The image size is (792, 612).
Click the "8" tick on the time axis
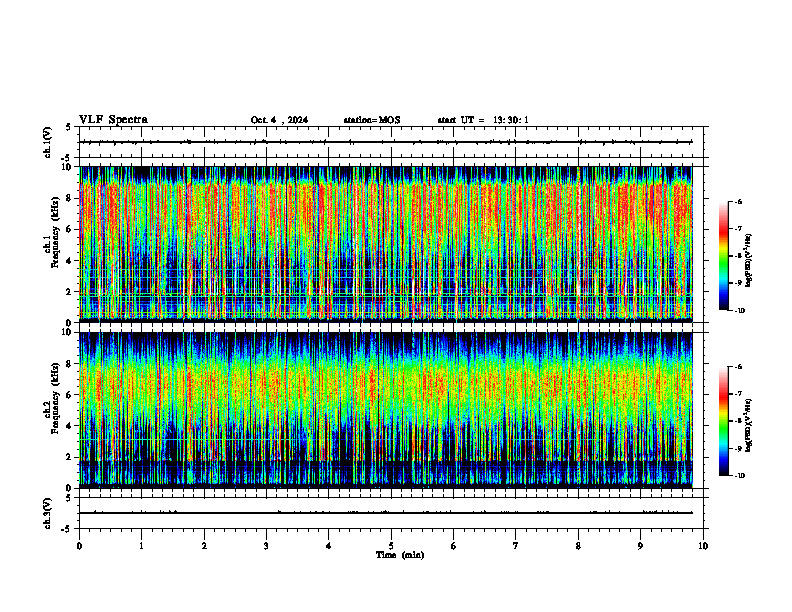578,546
